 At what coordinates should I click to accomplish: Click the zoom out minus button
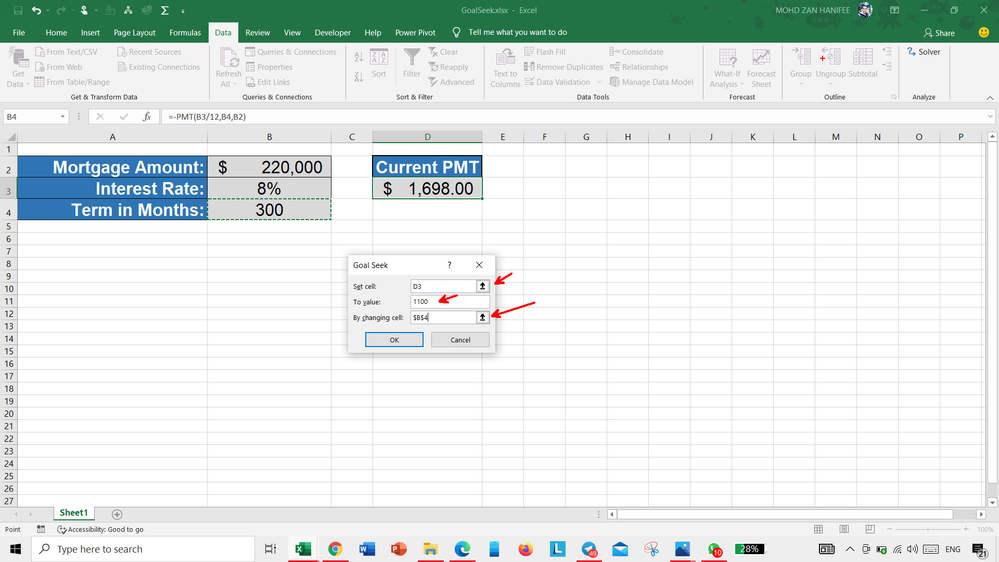click(x=889, y=530)
